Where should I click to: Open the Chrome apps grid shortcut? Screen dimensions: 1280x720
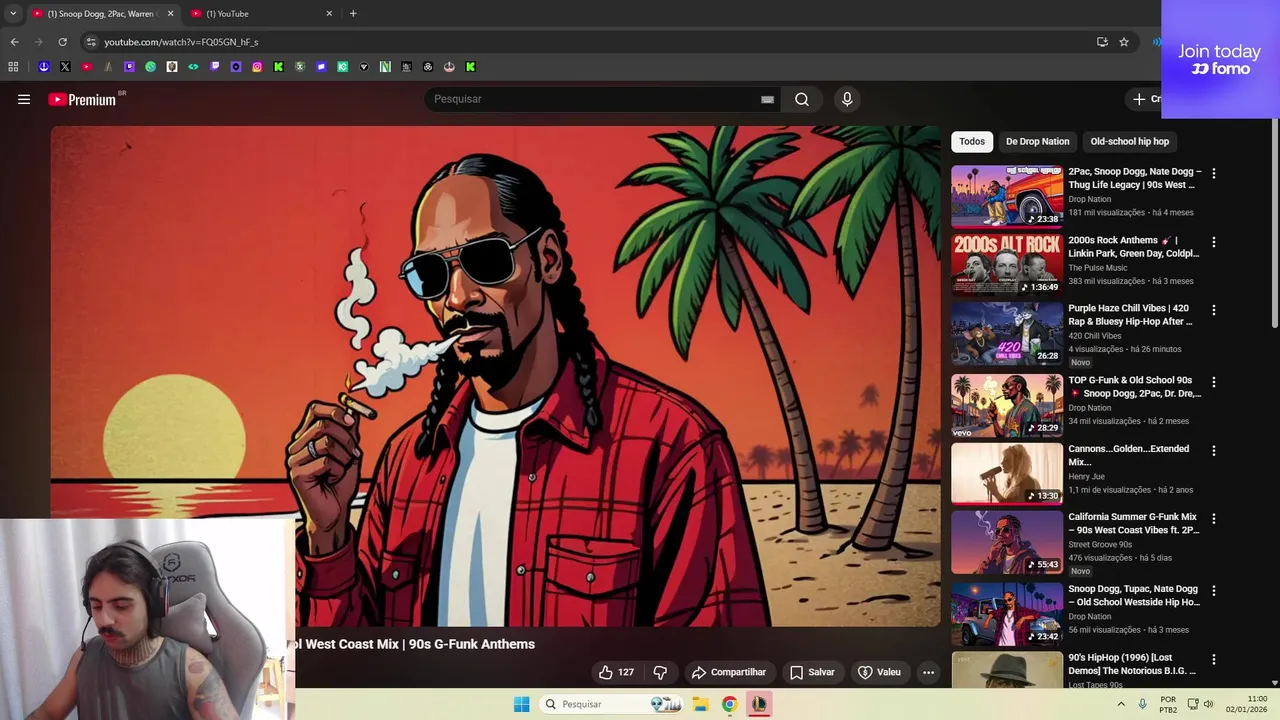tap(13, 67)
